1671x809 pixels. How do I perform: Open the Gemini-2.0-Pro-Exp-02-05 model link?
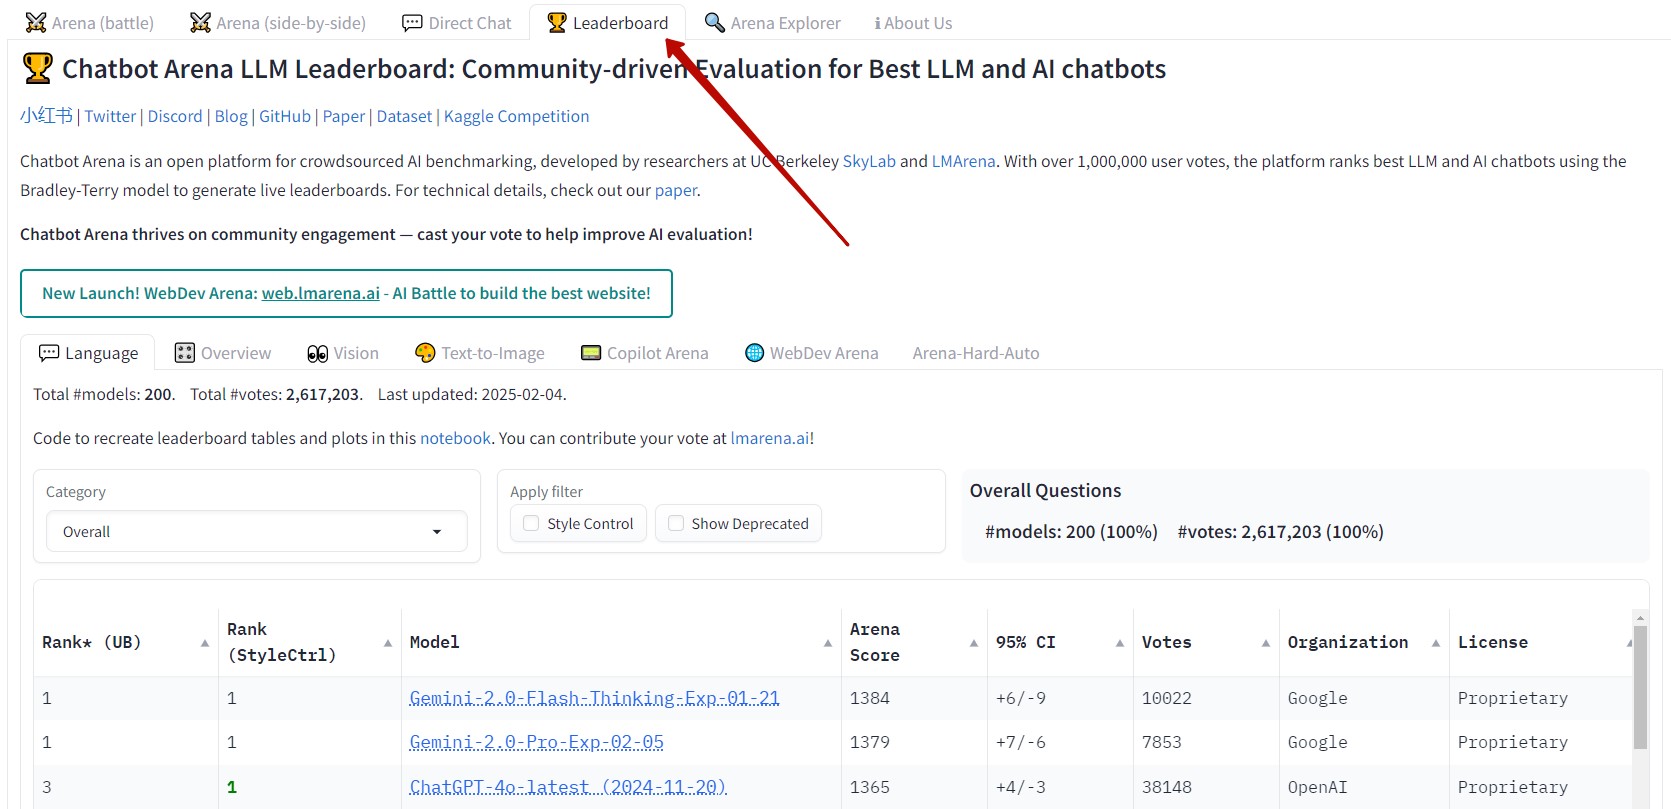point(536,742)
